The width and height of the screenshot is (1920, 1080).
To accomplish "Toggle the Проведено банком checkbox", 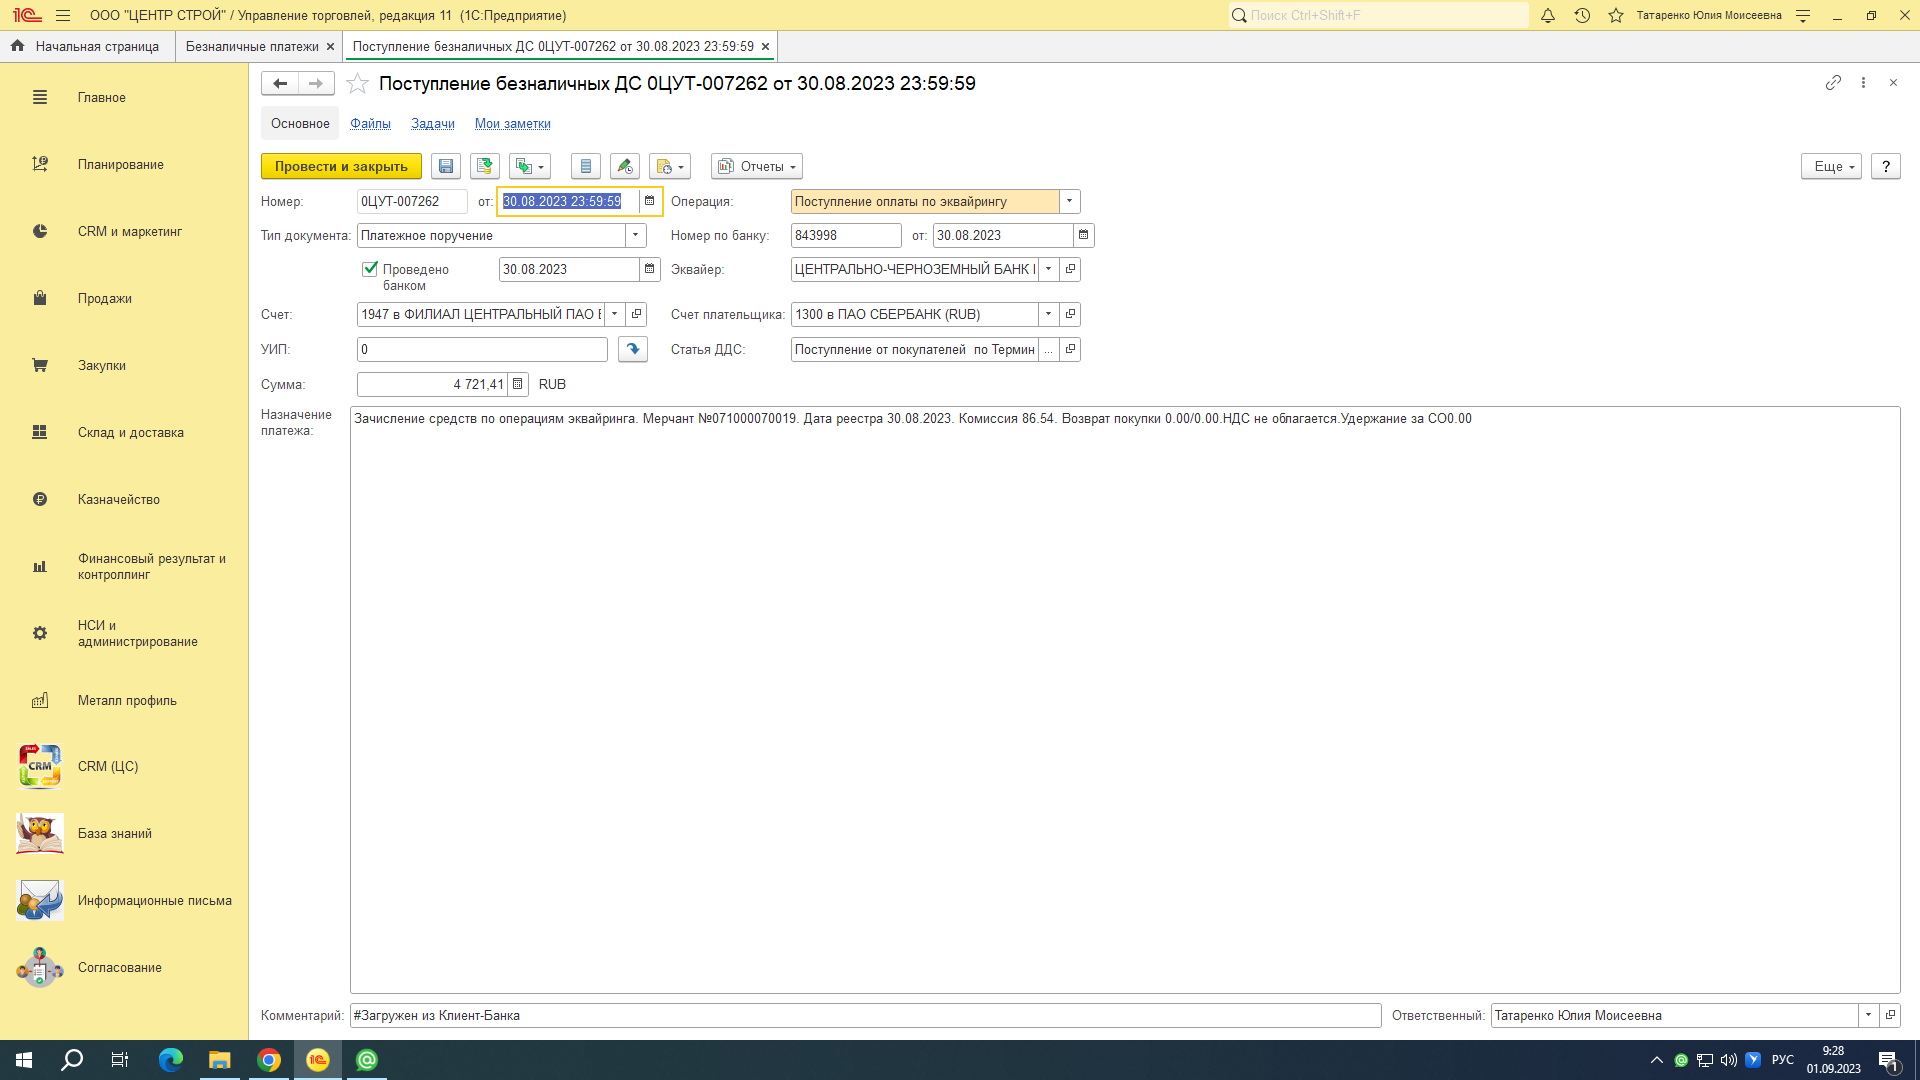I will [370, 268].
